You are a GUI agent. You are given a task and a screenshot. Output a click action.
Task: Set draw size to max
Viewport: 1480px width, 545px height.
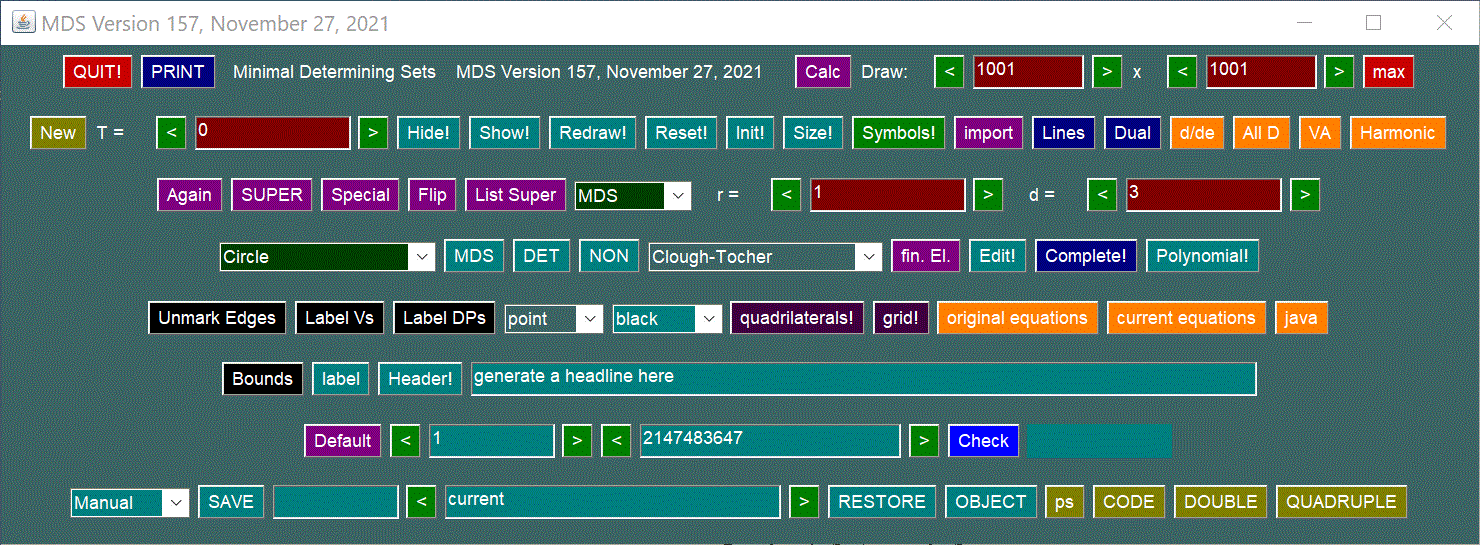tap(1388, 72)
